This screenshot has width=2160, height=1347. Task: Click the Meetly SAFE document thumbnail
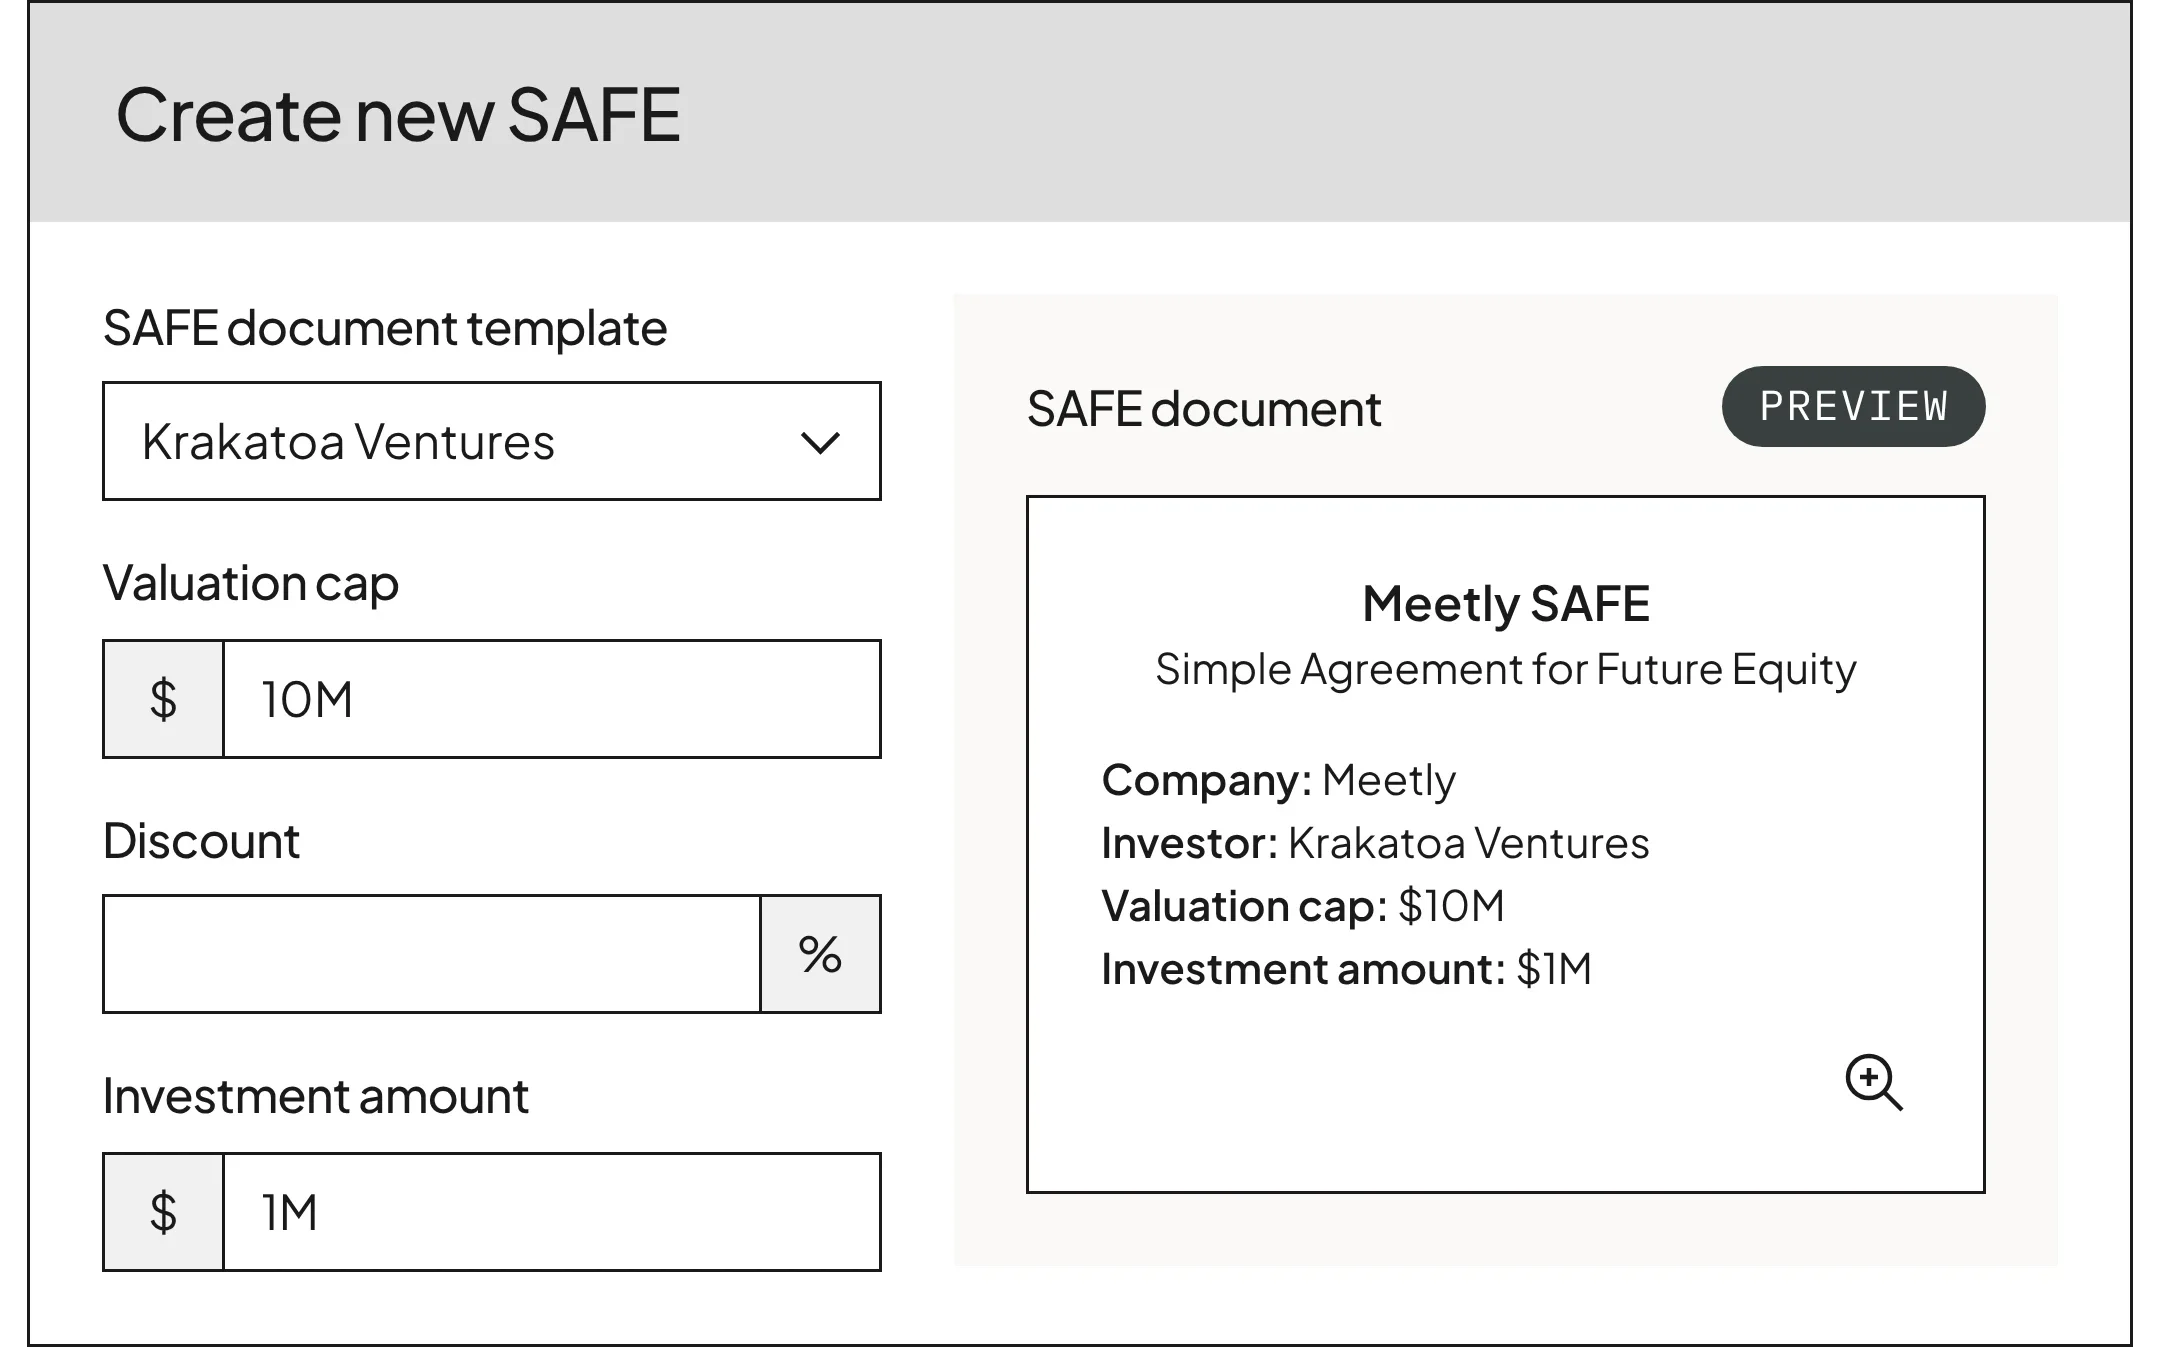pyautogui.click(x=1505, y=844)
